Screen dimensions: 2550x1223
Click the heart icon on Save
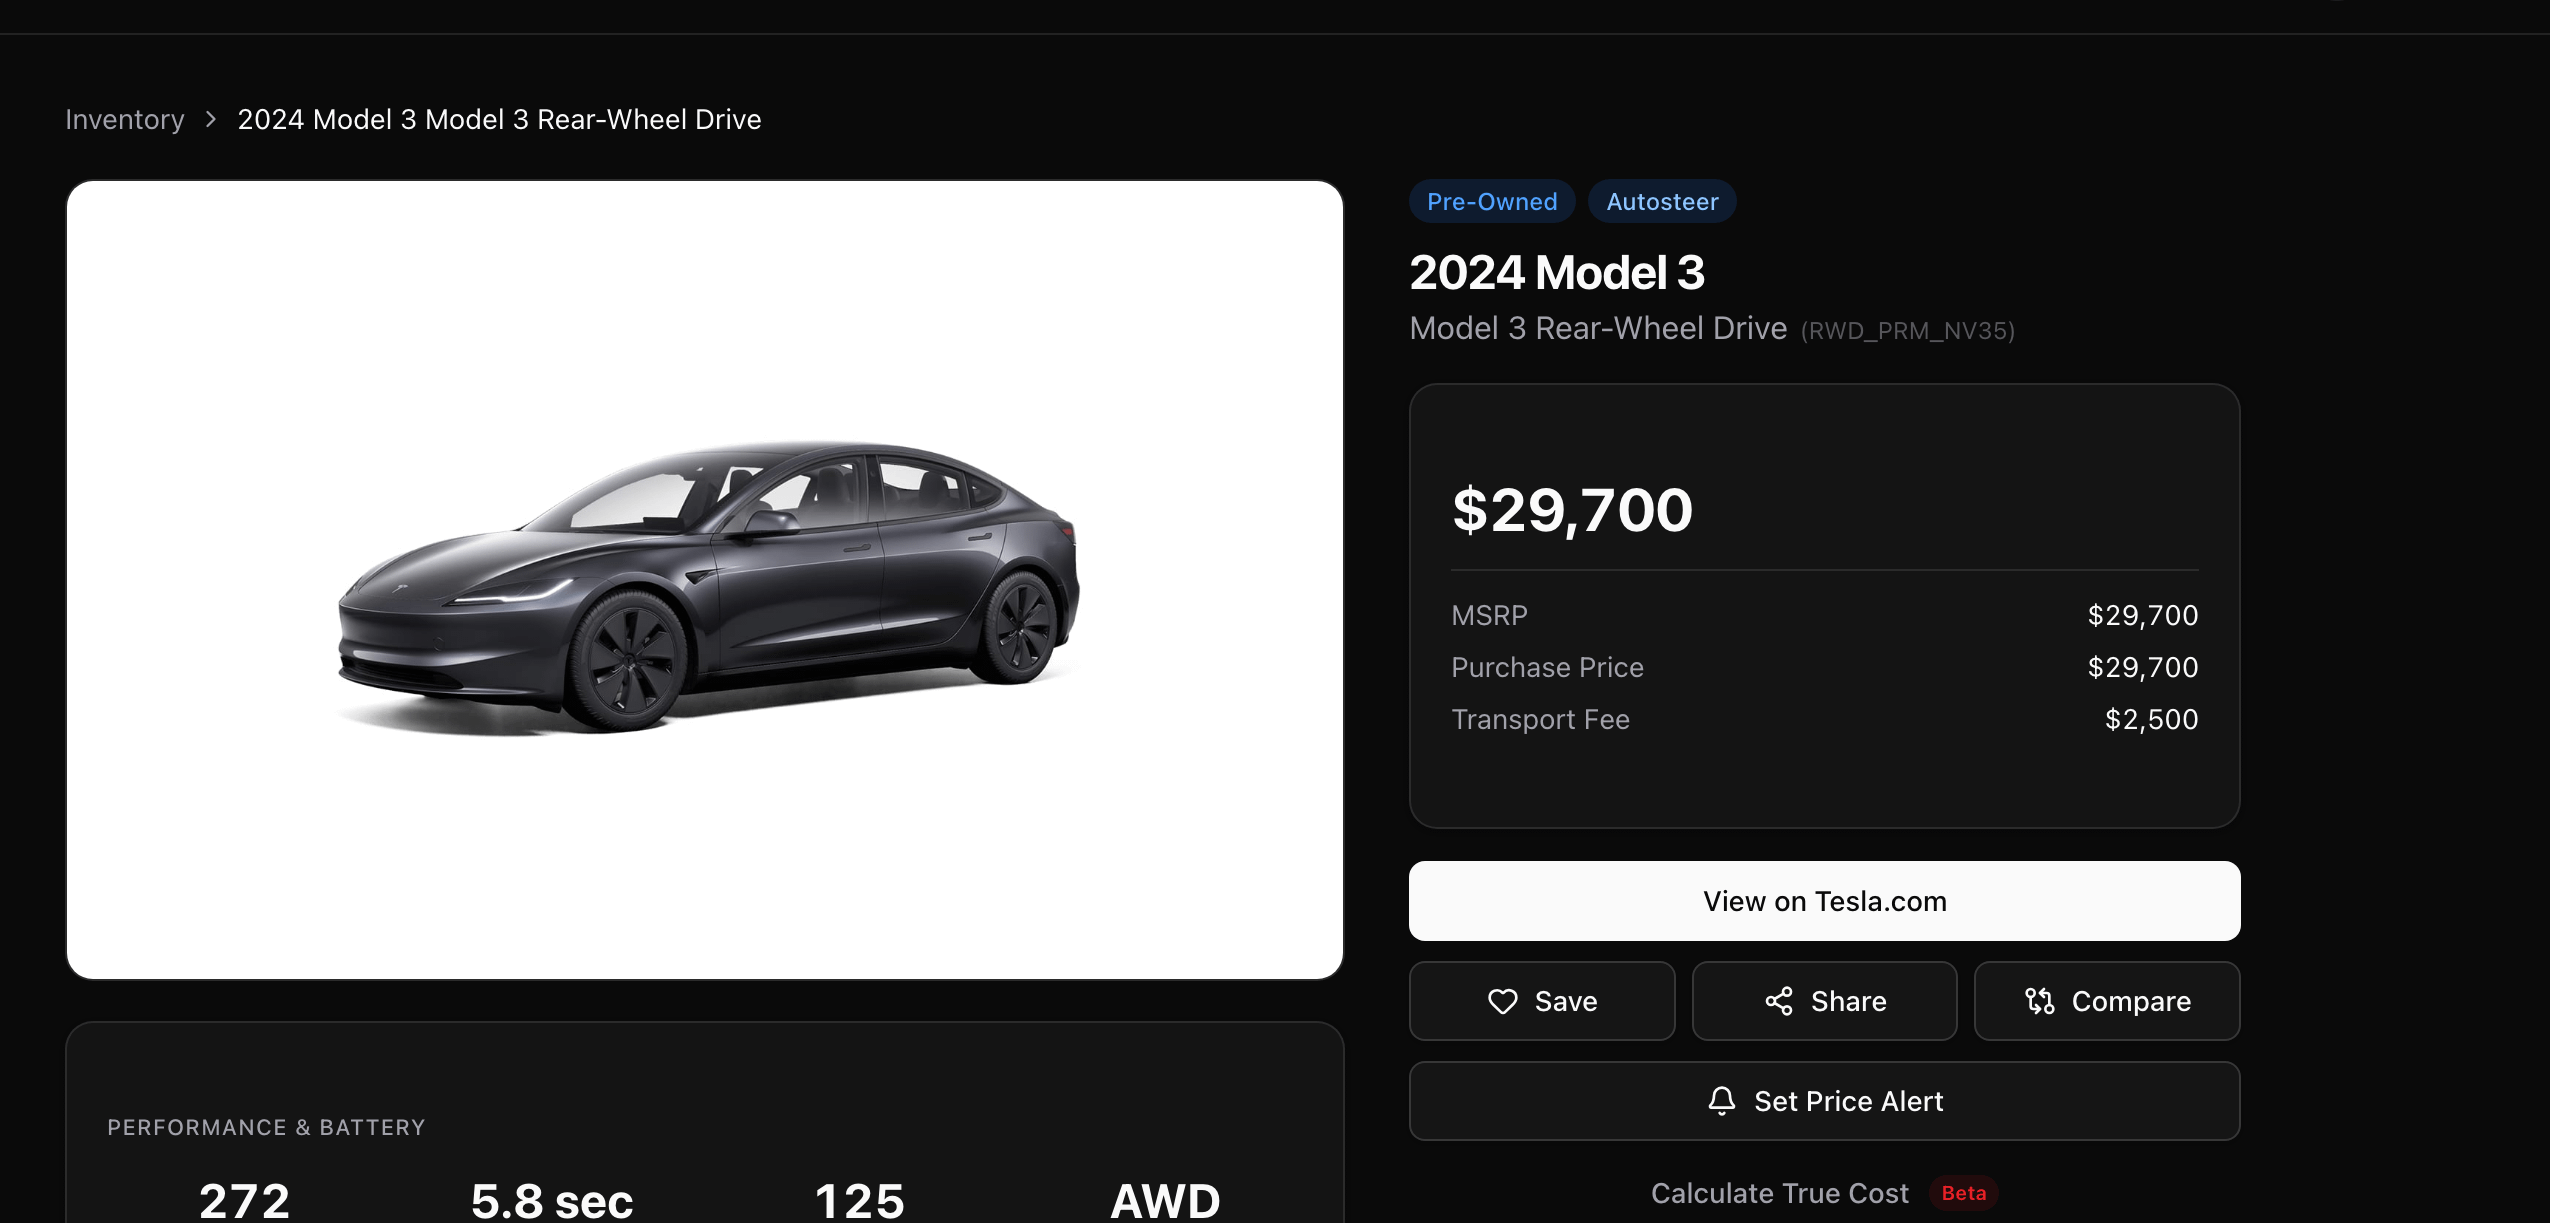pos(1502,1001)
